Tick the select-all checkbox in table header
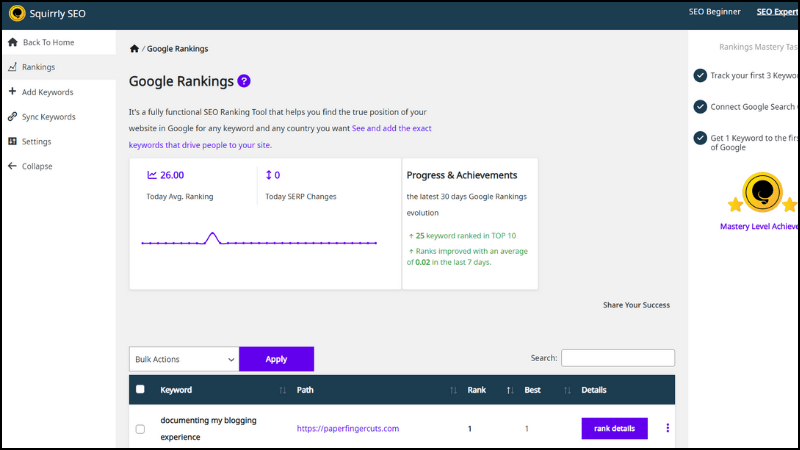The height and width of the screenshot is (450, 800). click(140, 389)
